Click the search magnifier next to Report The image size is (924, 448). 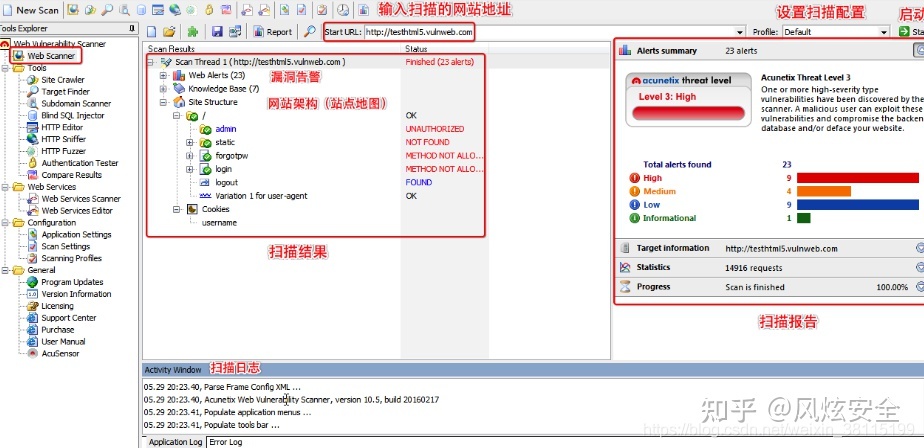tap(310, 32)
